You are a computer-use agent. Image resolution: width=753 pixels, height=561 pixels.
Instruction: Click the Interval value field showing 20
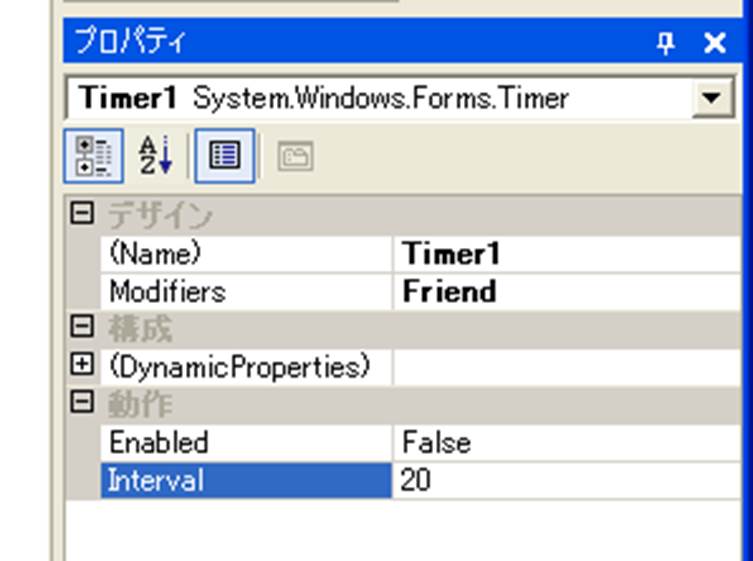click(x=565, y=480)
